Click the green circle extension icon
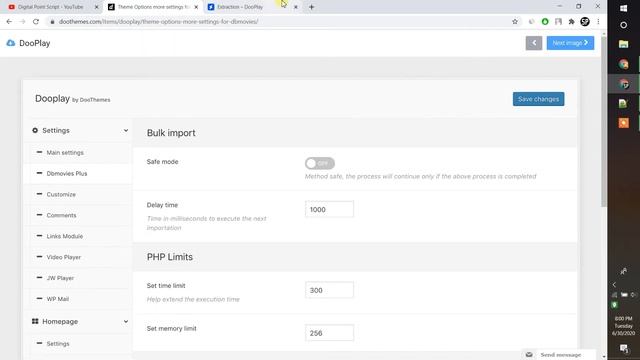This screenshot has height=360, width=640. point(545,22)
